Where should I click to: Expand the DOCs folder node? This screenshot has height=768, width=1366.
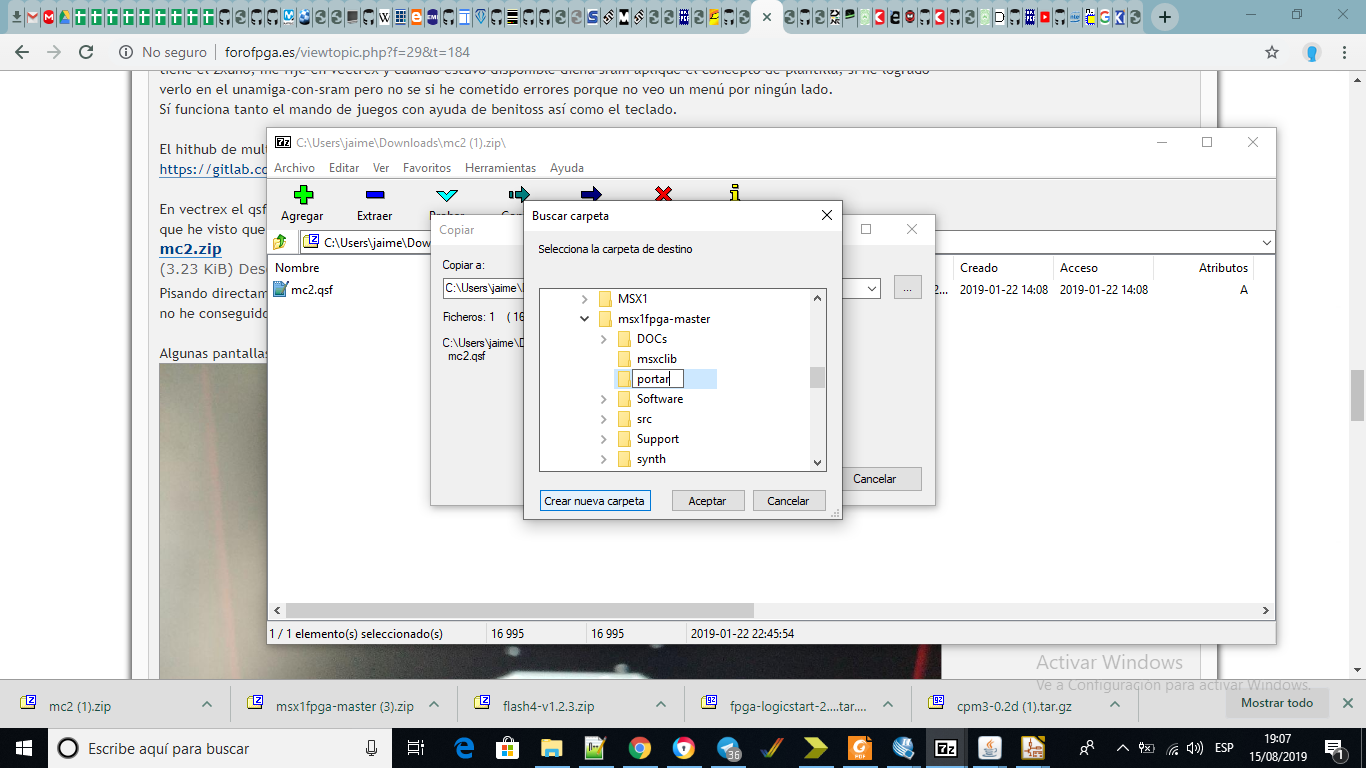tap(604, 339)
